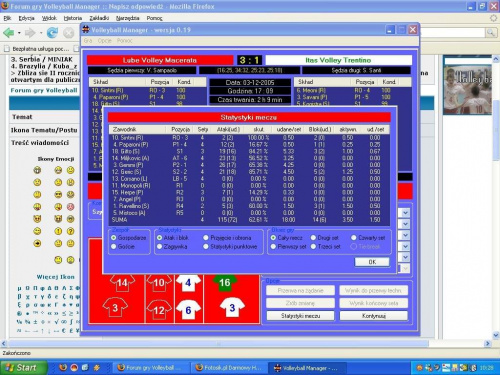Select Drugi set period option

click(313, 238)
